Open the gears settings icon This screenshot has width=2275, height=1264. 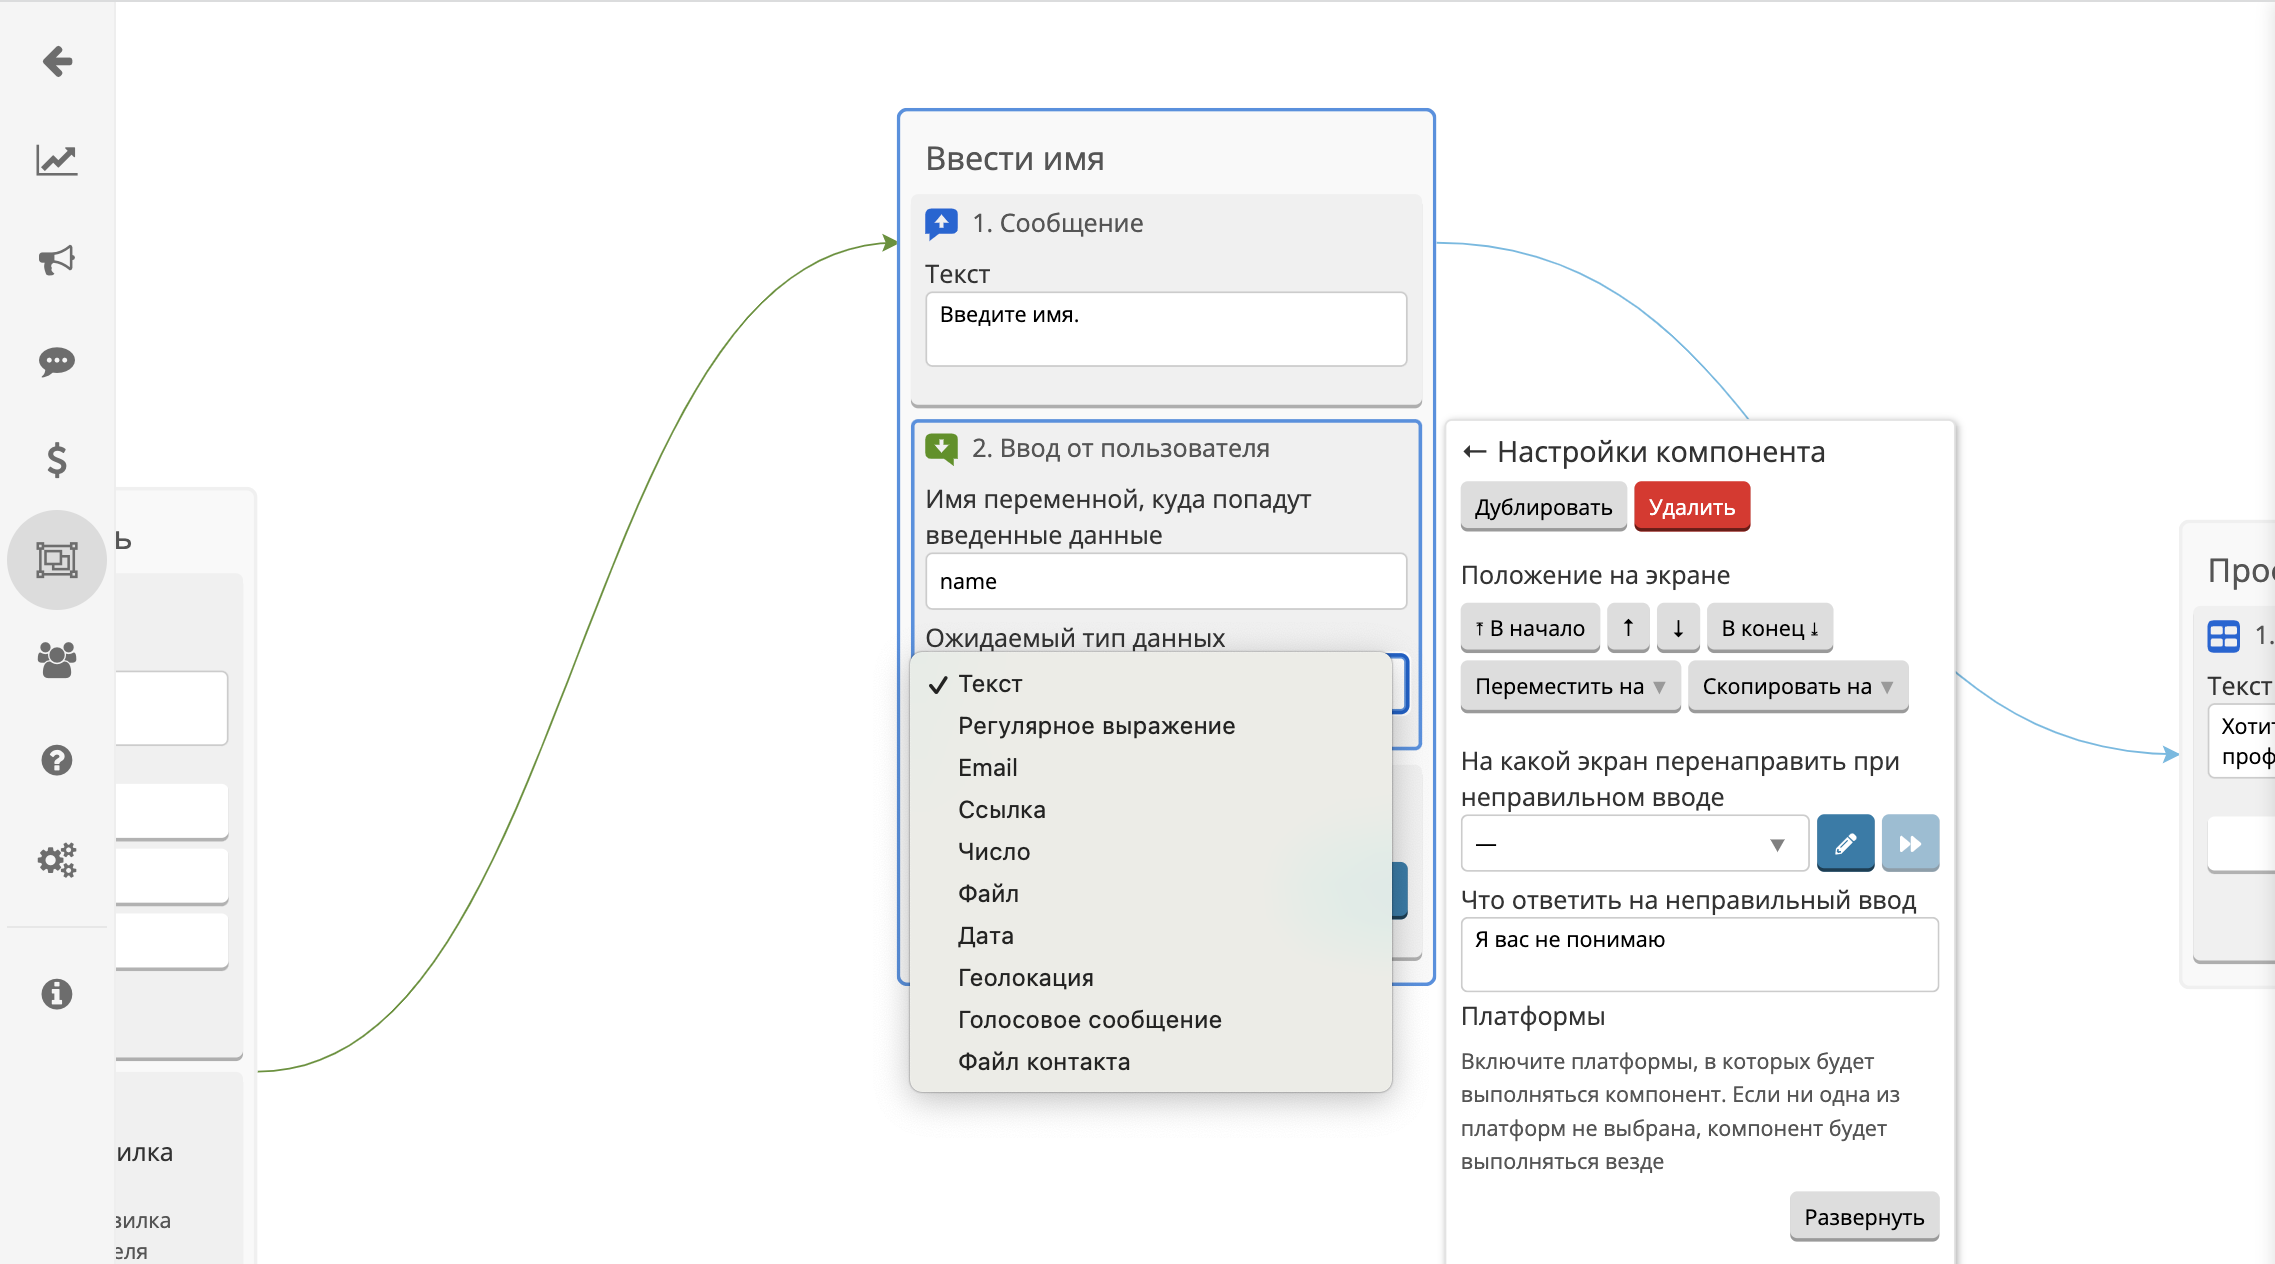pyautogui.click(x=57, y=860)
